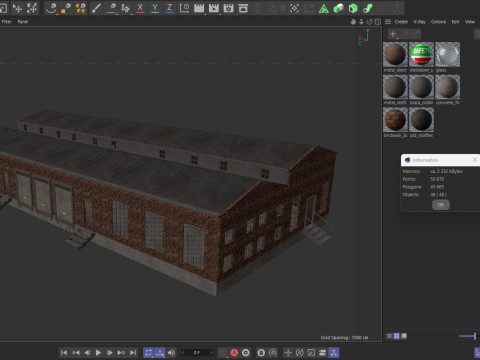Viewport: 480px width, 360px height.
Task: Open Material Manager Edit menu
Action: [455, 22]
